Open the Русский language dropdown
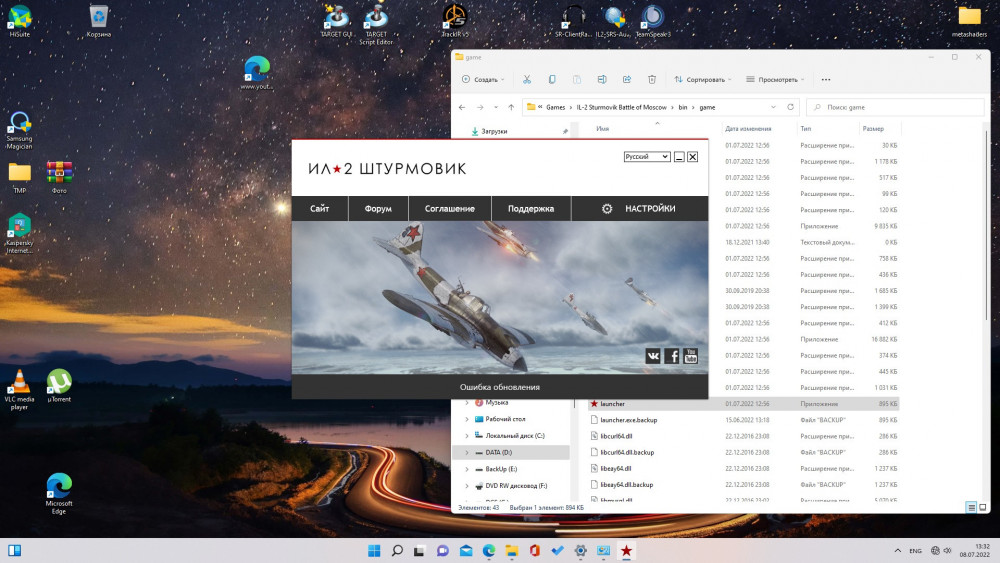 [647, 156]
